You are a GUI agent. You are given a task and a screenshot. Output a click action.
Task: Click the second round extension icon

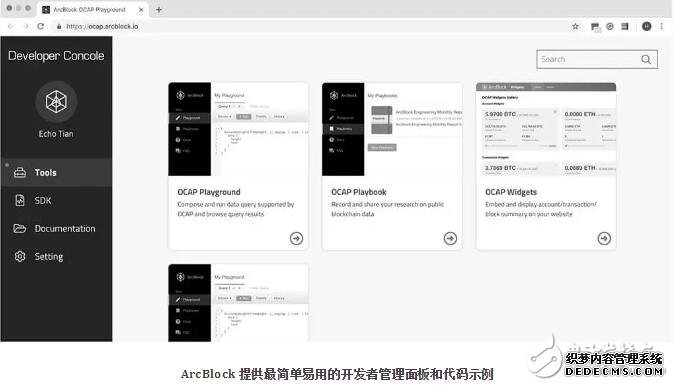click(x=610, y=26)
